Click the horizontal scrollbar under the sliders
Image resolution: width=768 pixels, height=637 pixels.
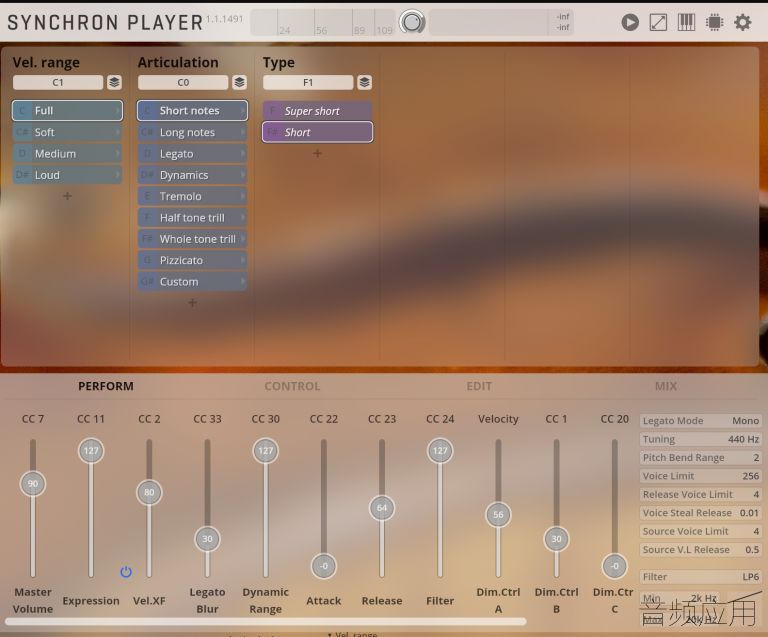click(x=266, y=621)
